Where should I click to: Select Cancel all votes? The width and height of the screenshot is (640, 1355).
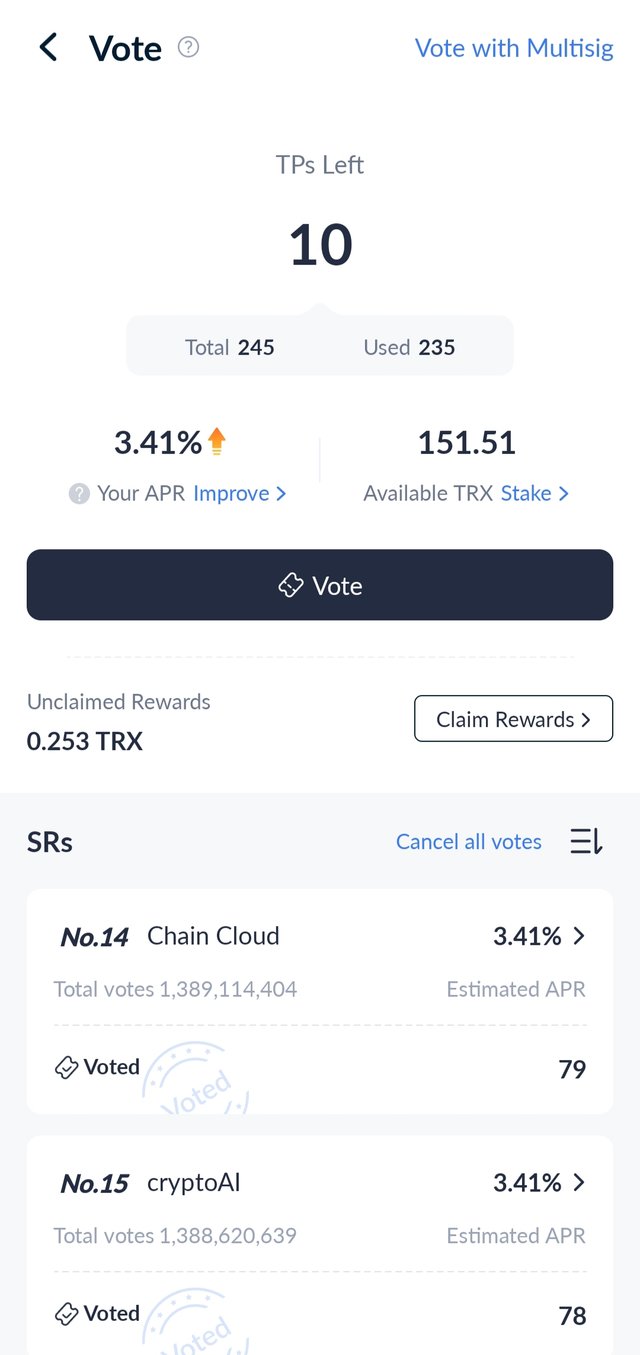point(468,842)
